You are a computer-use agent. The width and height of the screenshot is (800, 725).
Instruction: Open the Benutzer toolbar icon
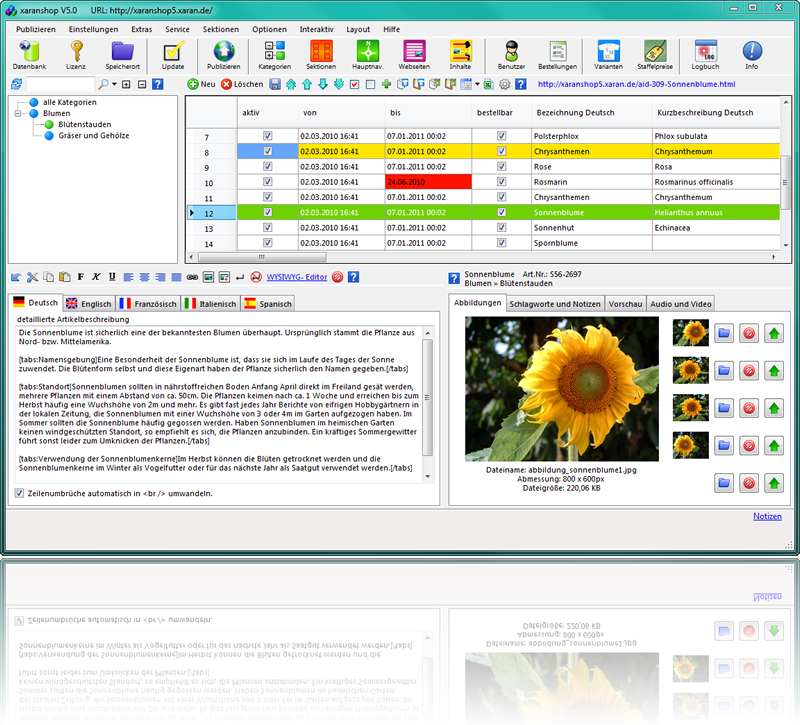click(511, 55)
